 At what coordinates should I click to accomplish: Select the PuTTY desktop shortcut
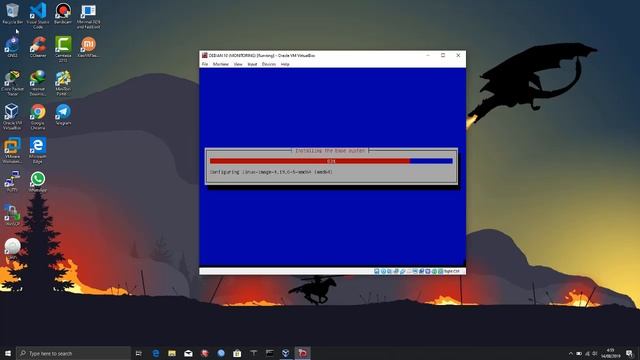[12, 182]
